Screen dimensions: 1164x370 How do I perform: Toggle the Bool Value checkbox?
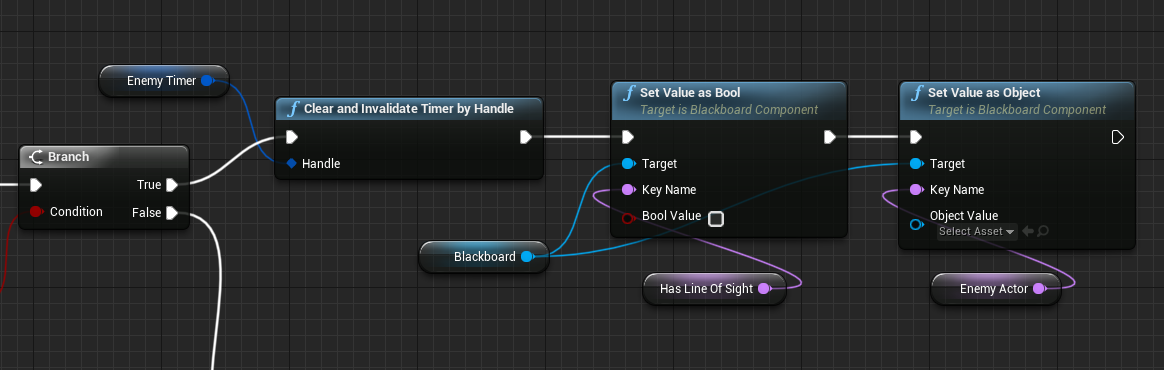[x=716, y=218]
